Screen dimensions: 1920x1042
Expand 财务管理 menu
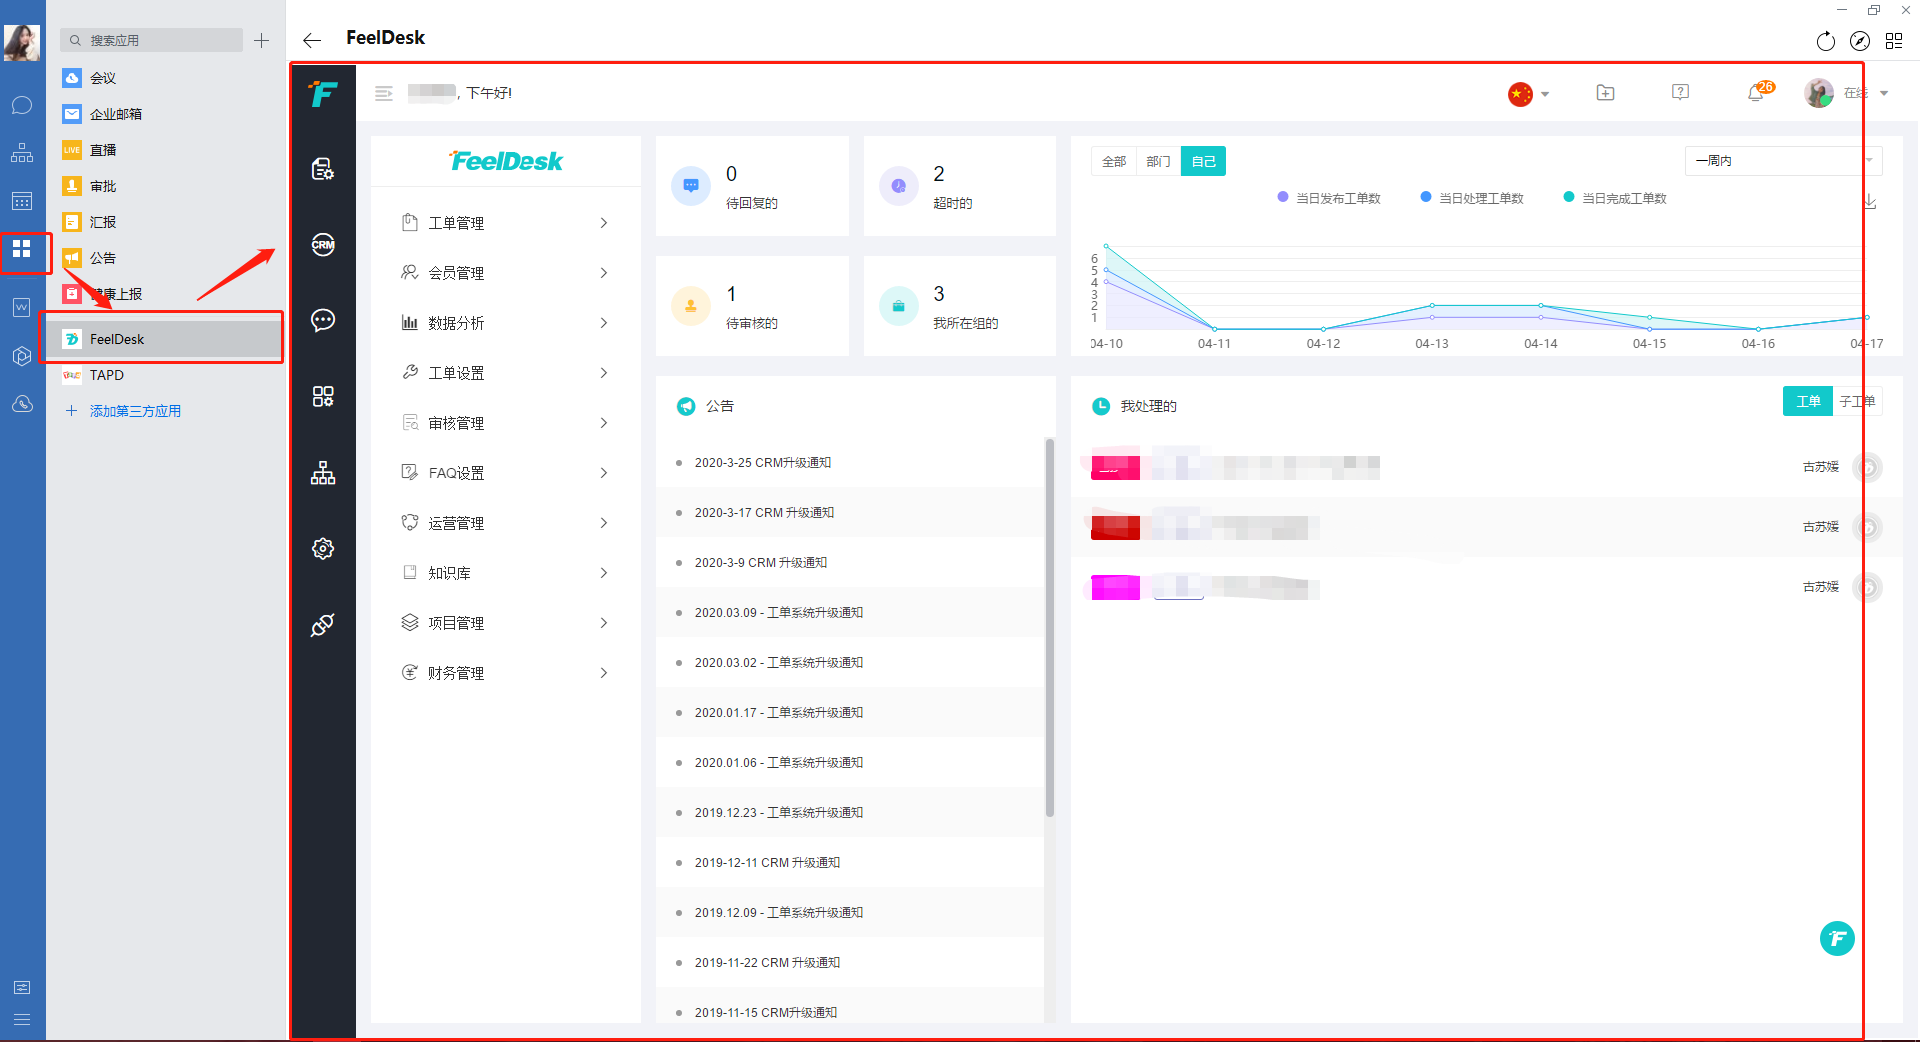(505, 673)
